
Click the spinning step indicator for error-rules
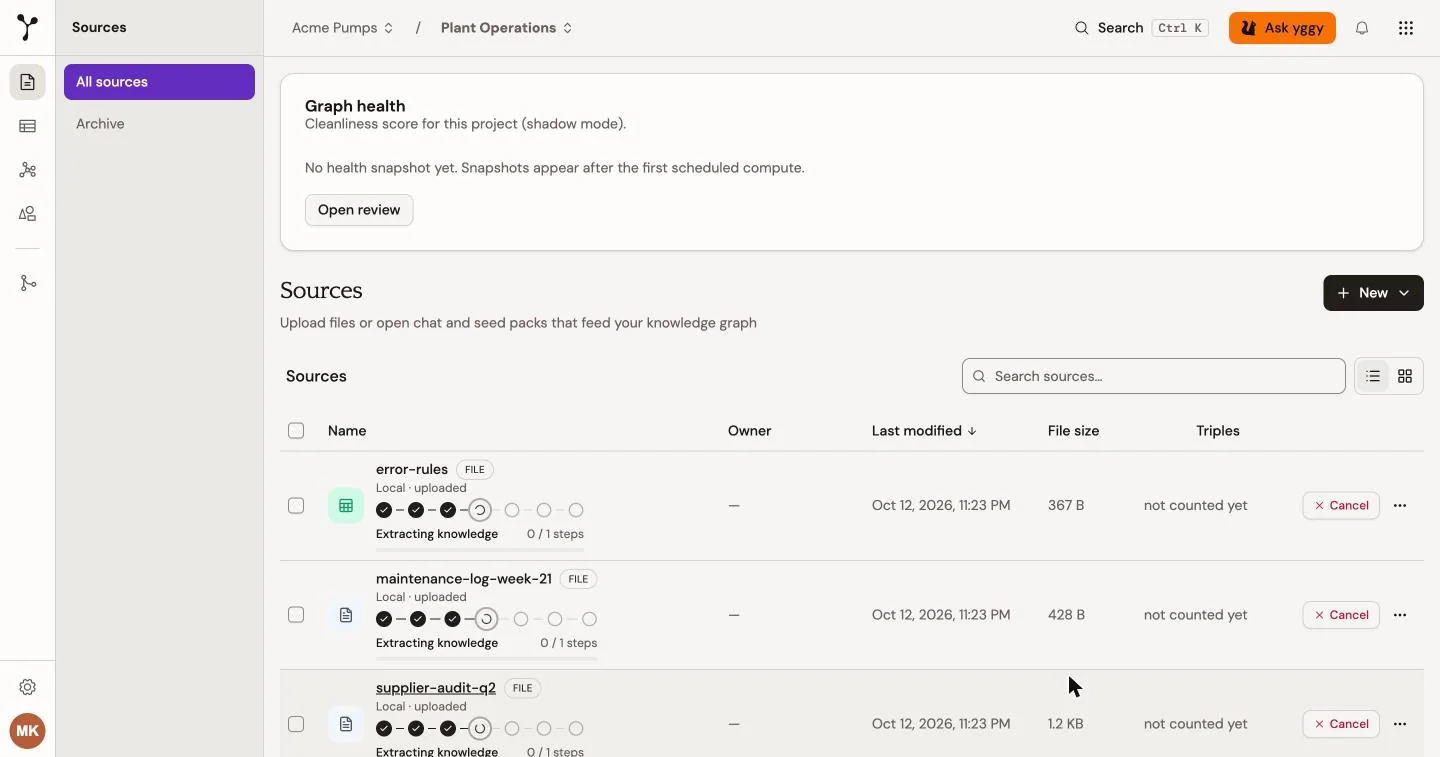coord(480,510)
